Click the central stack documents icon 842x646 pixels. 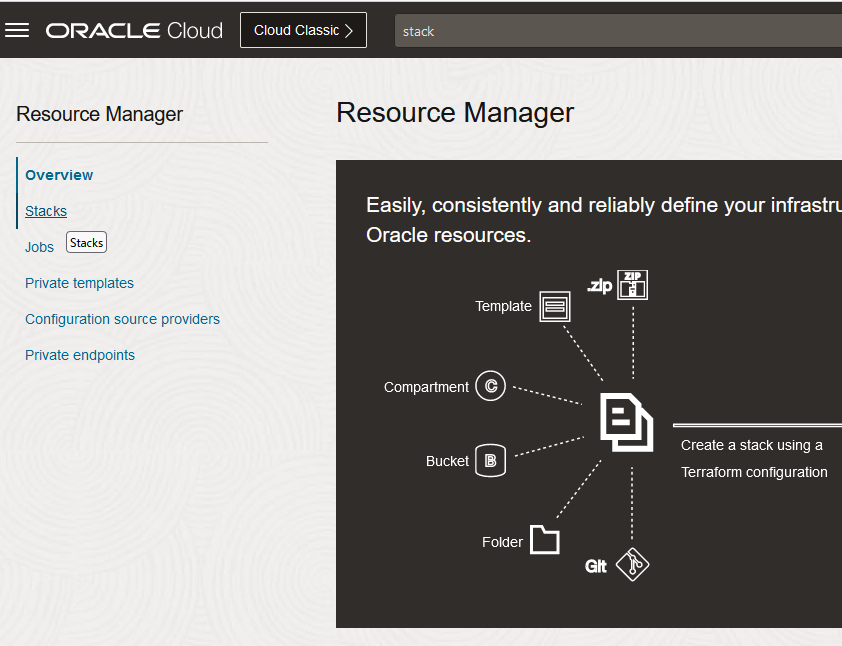pos(626,422)
